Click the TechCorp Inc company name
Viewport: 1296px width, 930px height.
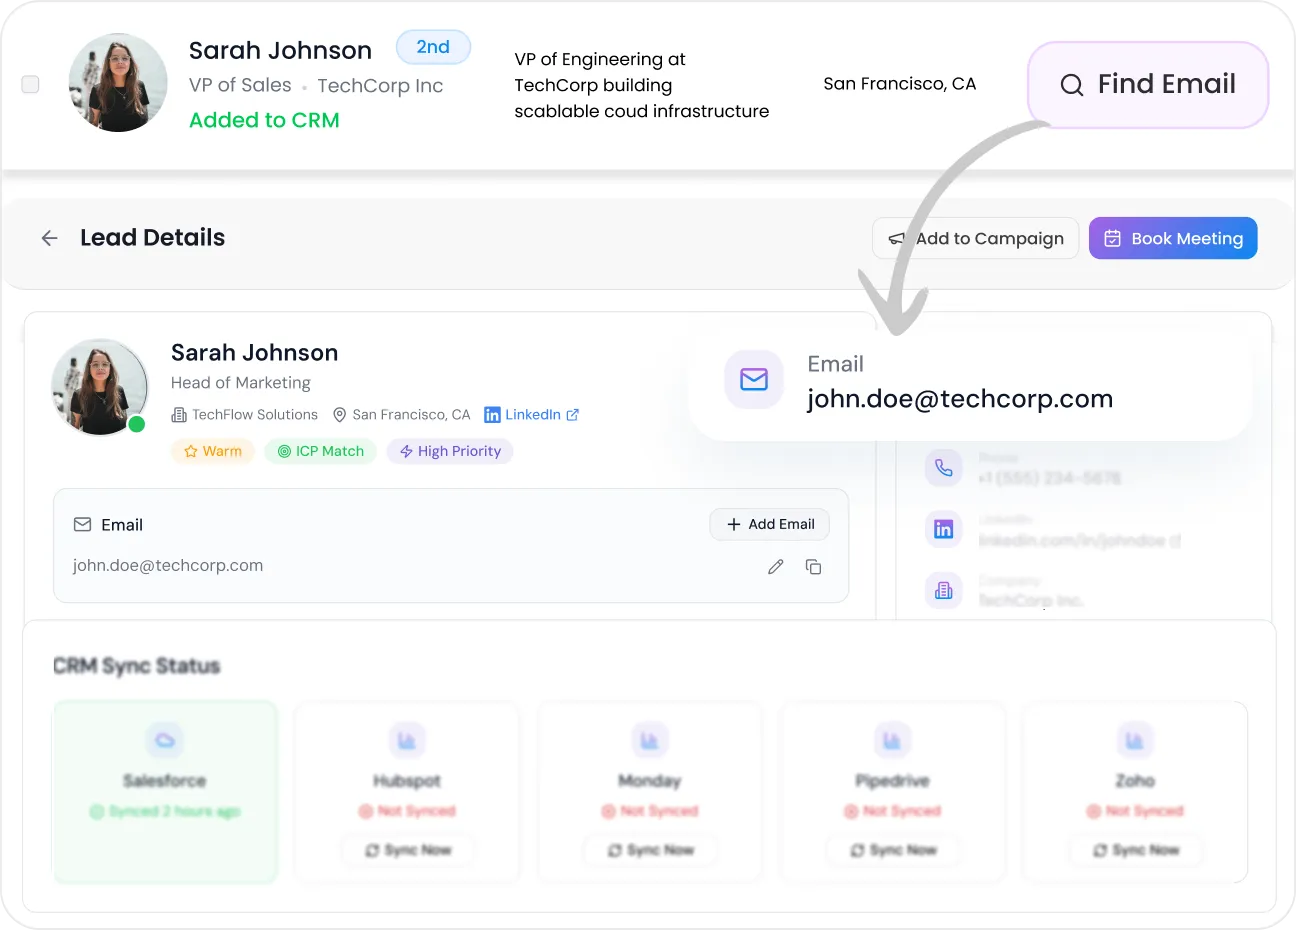(x=380, y=86)
